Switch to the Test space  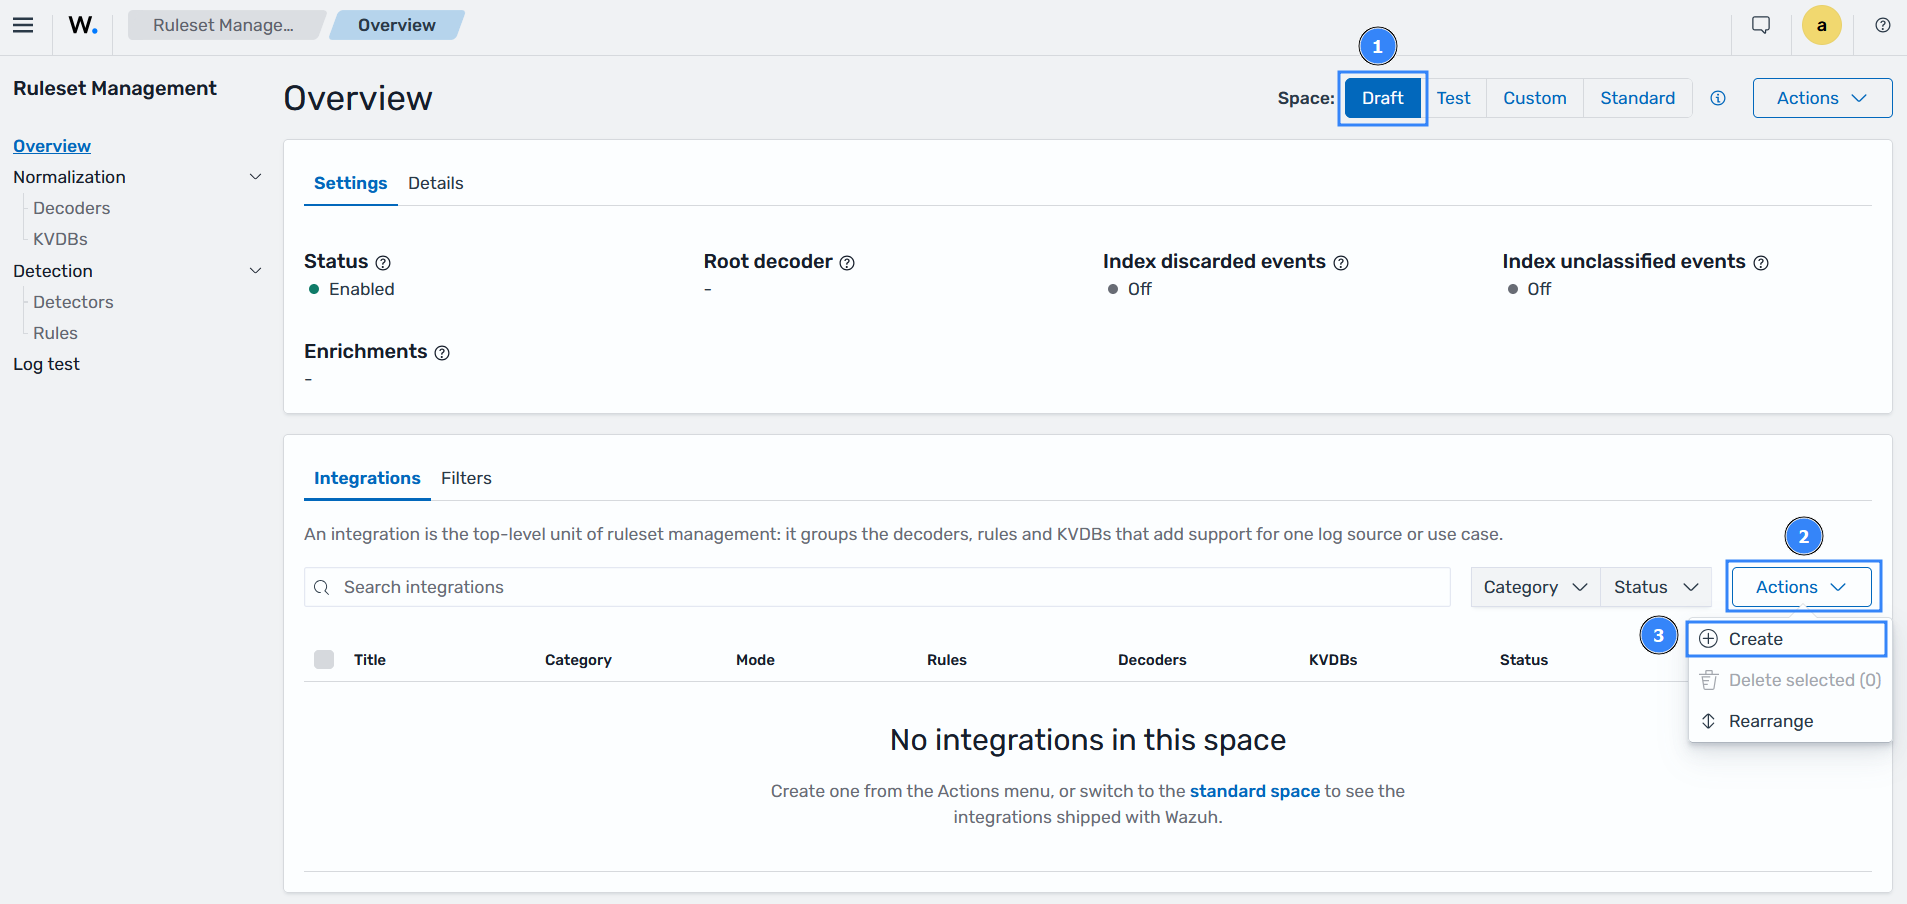coord(1453,98)
